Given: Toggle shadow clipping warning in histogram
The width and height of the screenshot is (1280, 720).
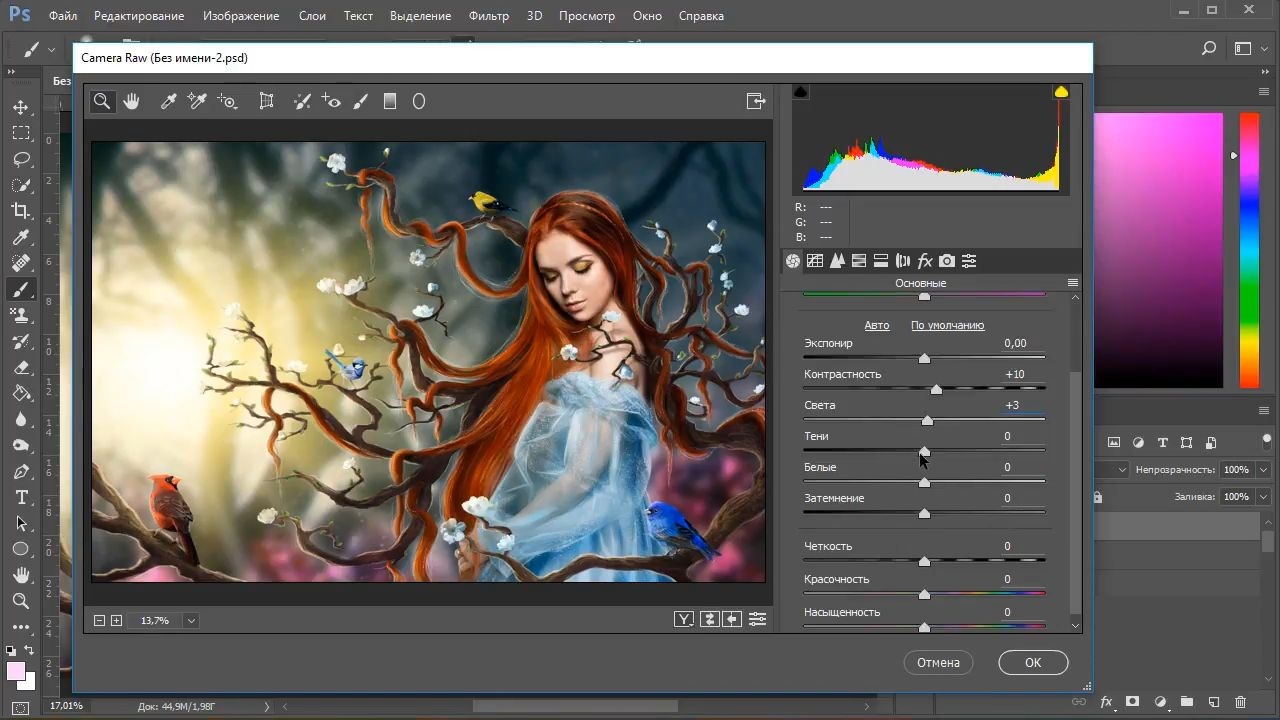Looking at the screenshot, I should tap(800, 92).
